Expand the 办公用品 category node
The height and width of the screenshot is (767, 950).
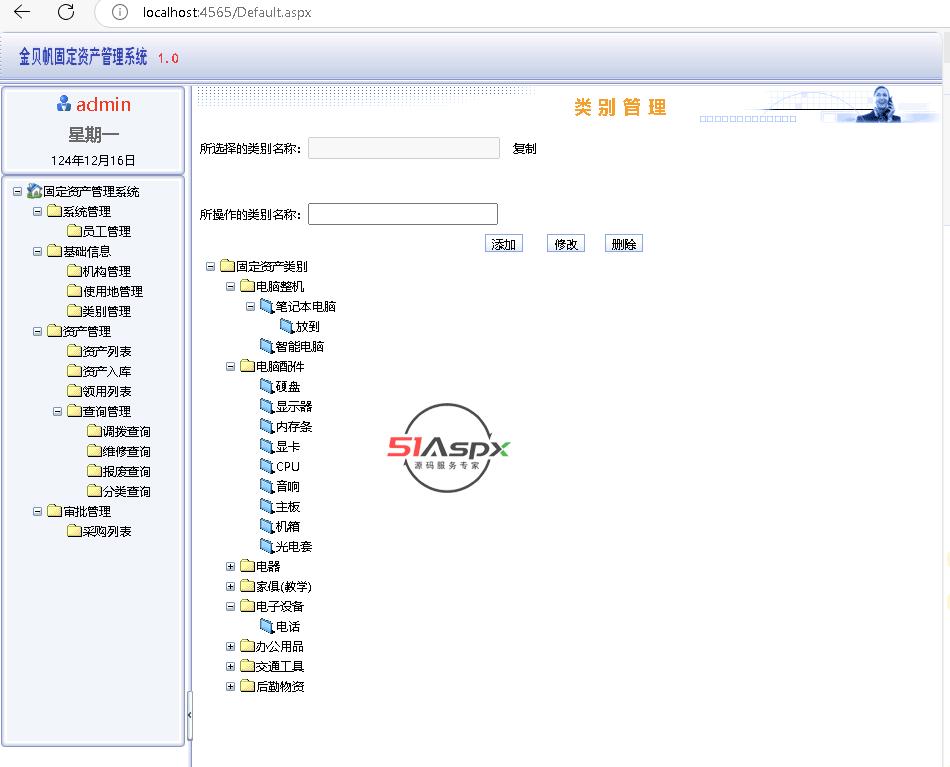tap(231, 646)
